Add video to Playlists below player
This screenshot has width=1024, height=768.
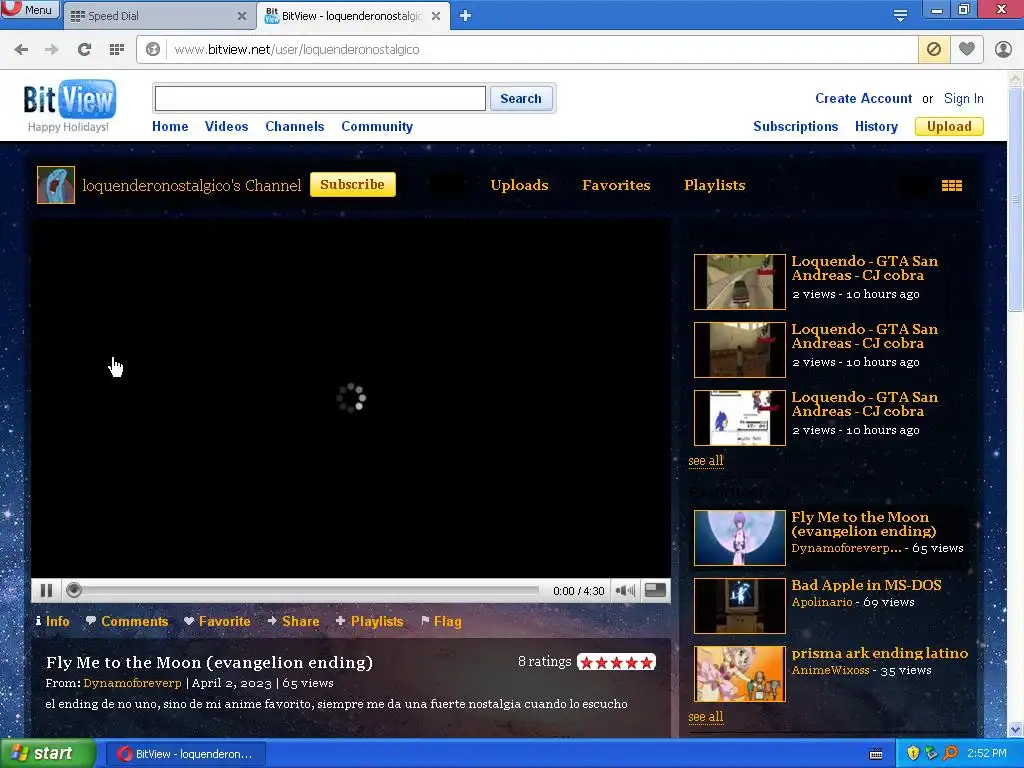pyautogui.click(x=370, y=622)
